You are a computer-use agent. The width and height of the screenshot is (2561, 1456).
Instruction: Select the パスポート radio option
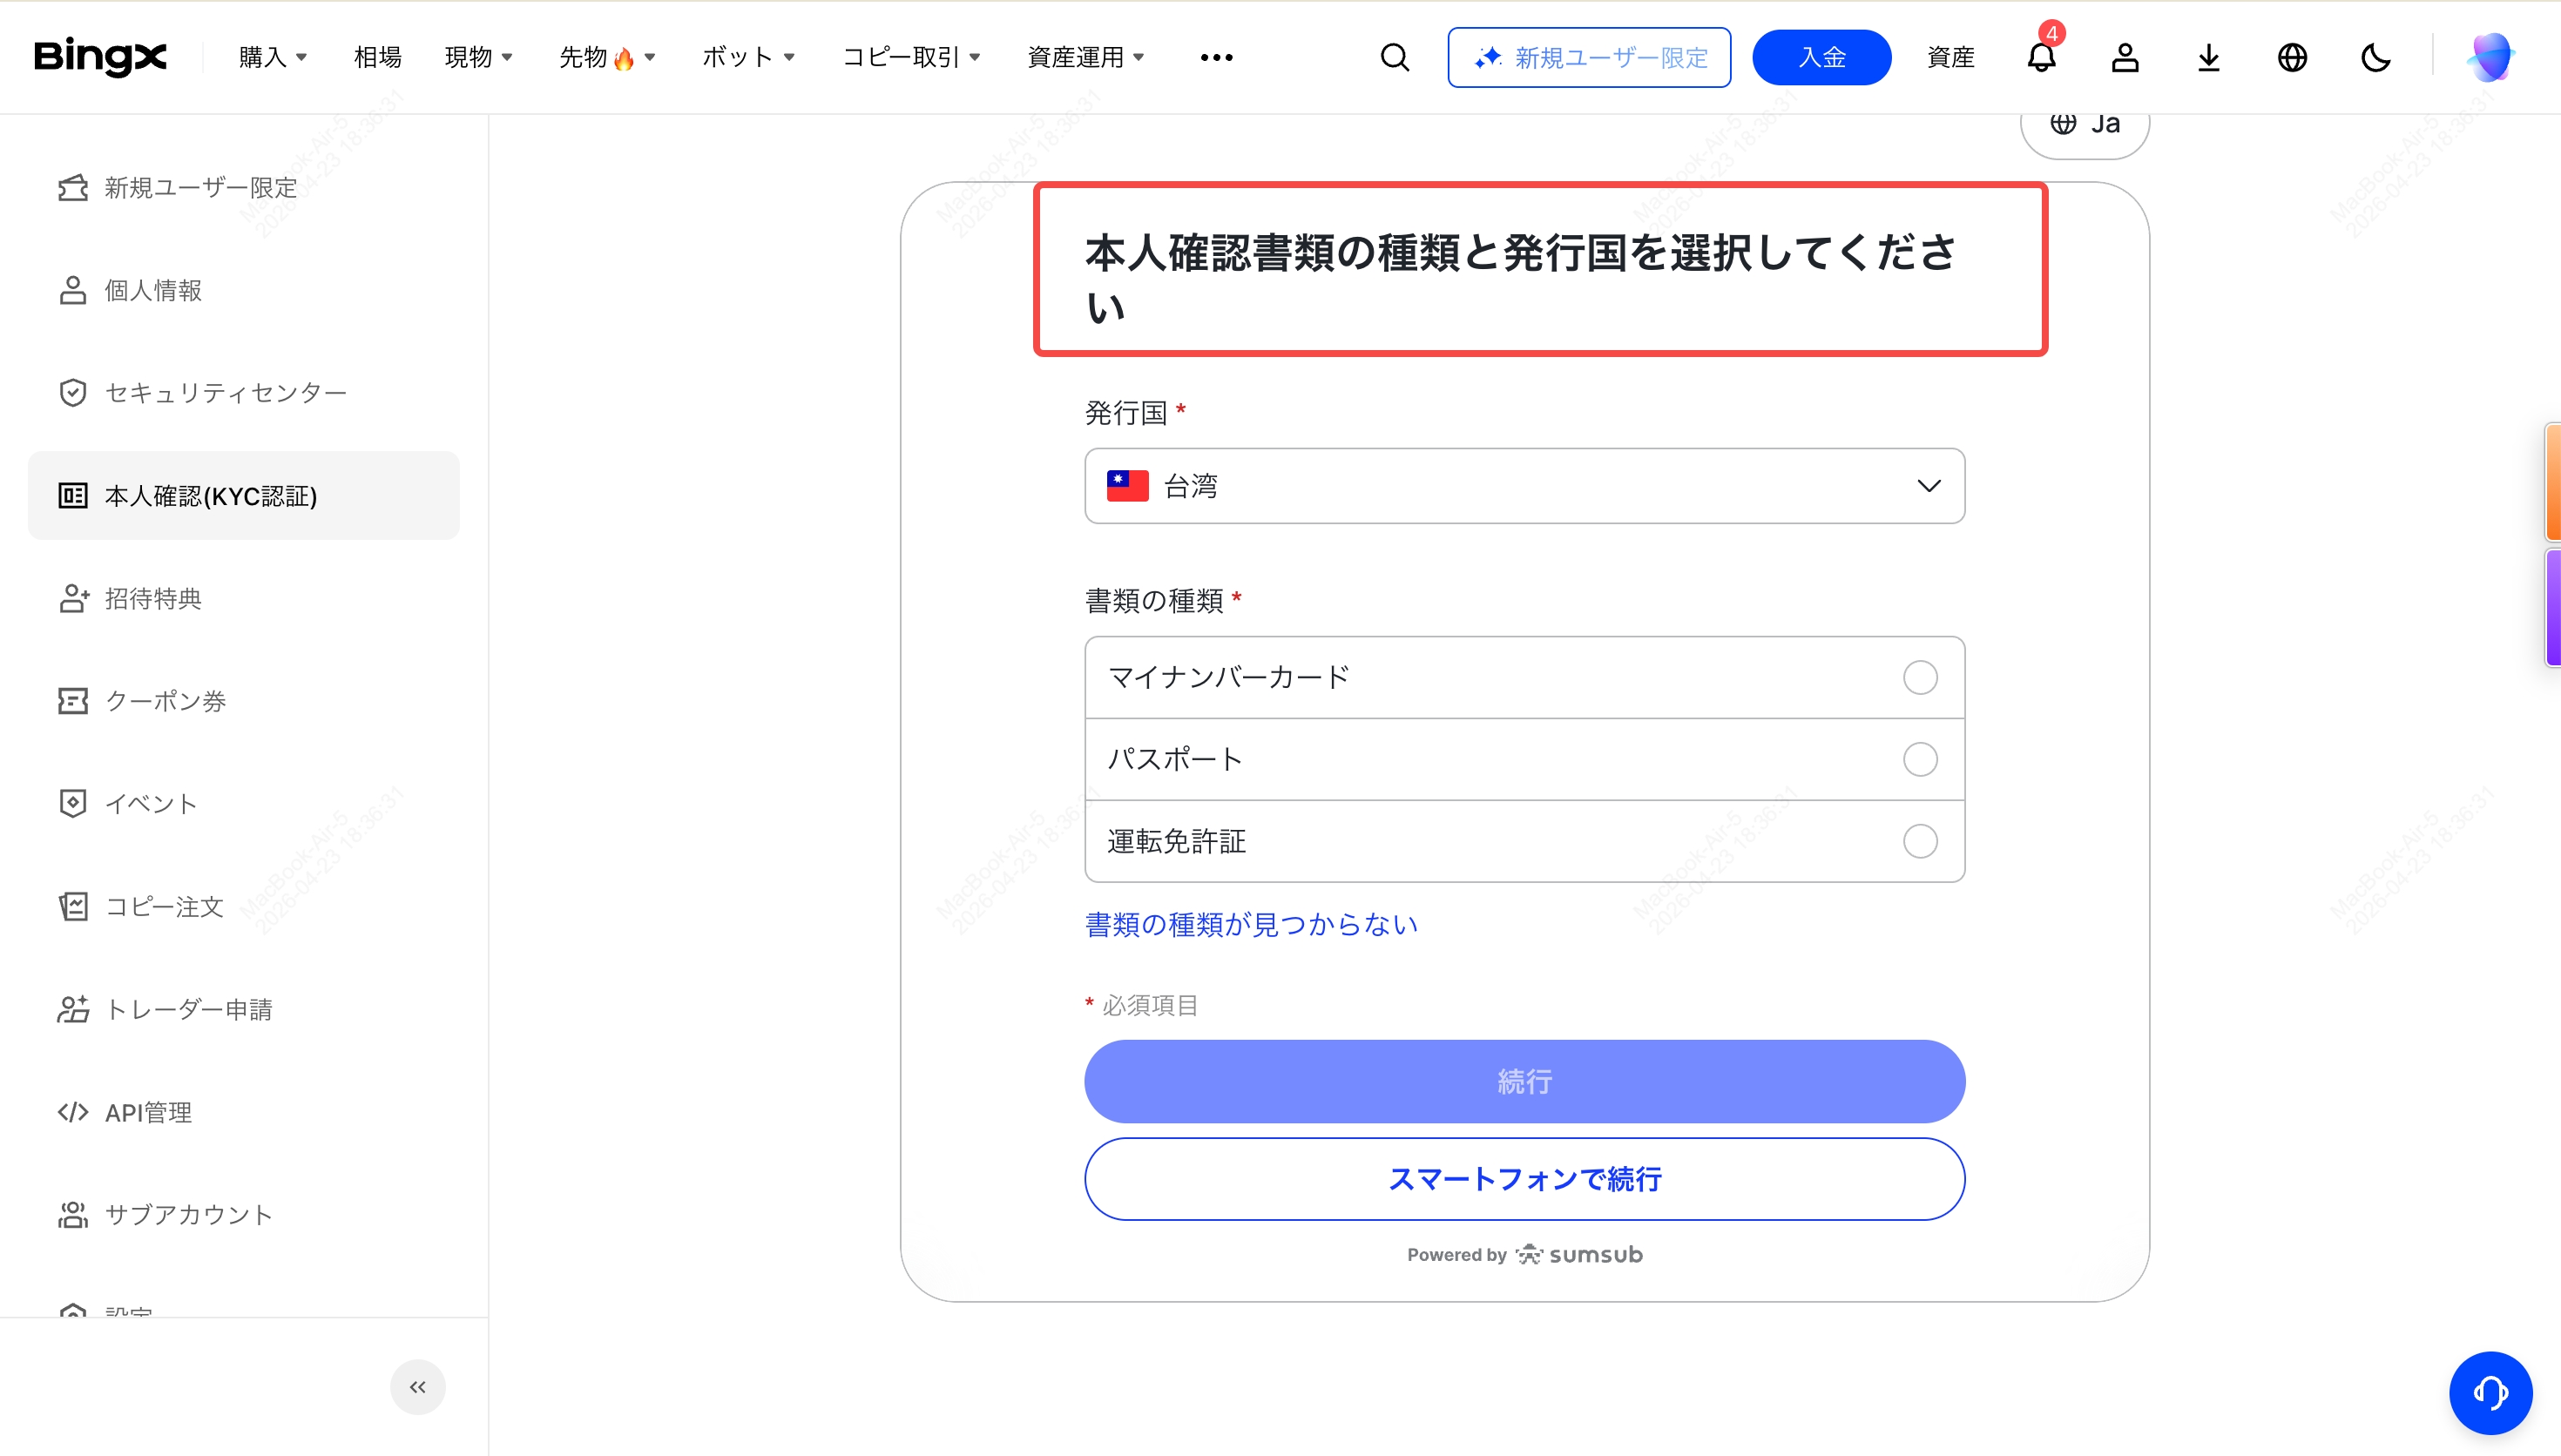tap(1920, 760)
